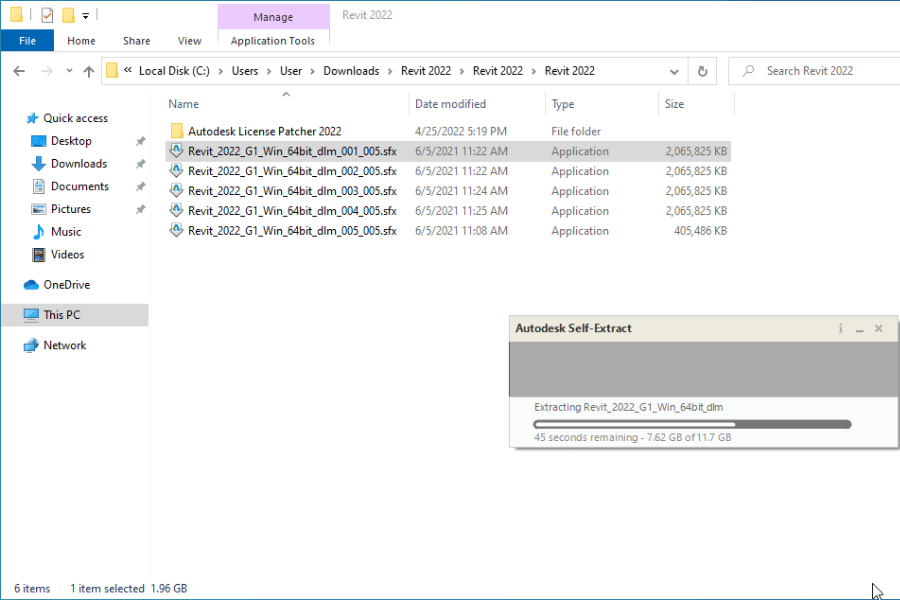Expand the recent locations dropdown arrow
The width and height of the screenshot is (900, 600).
pos(68,71)
